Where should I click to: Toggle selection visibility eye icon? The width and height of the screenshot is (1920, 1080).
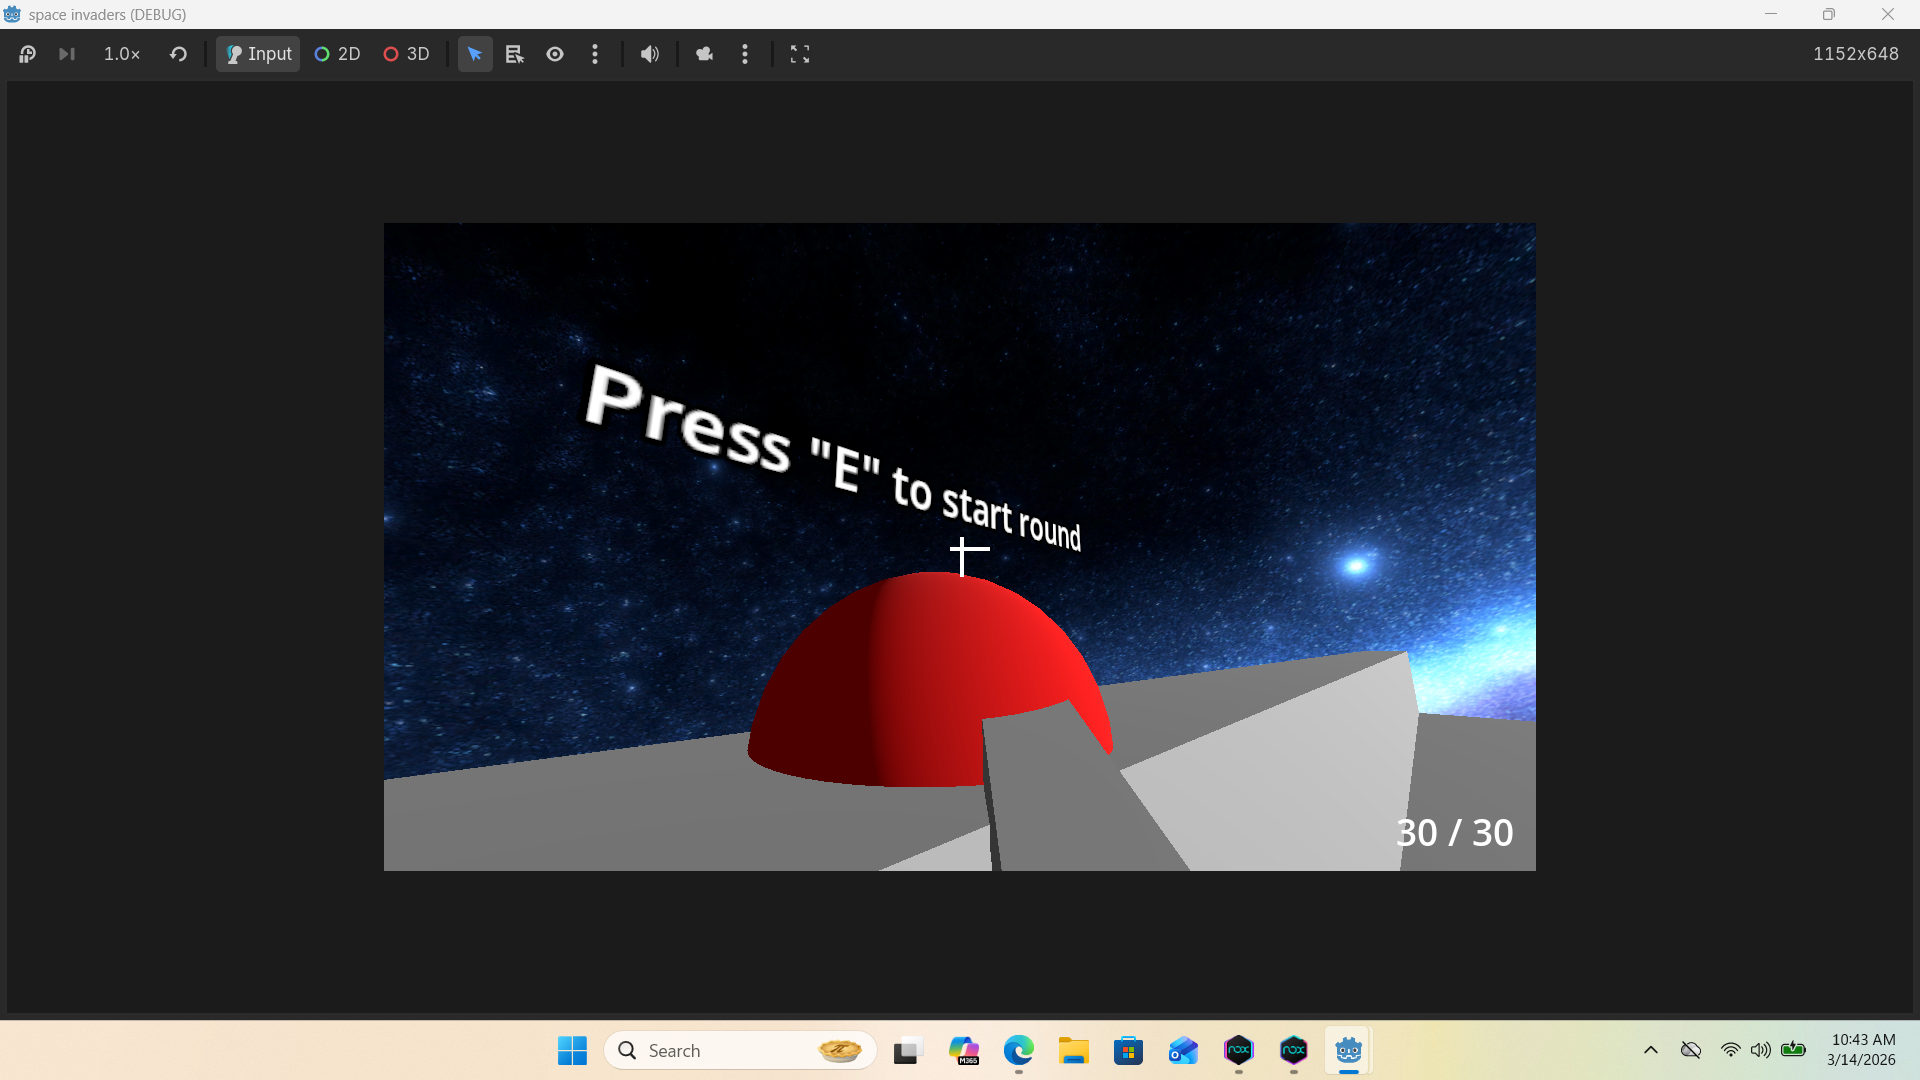(x=555, y=54)
